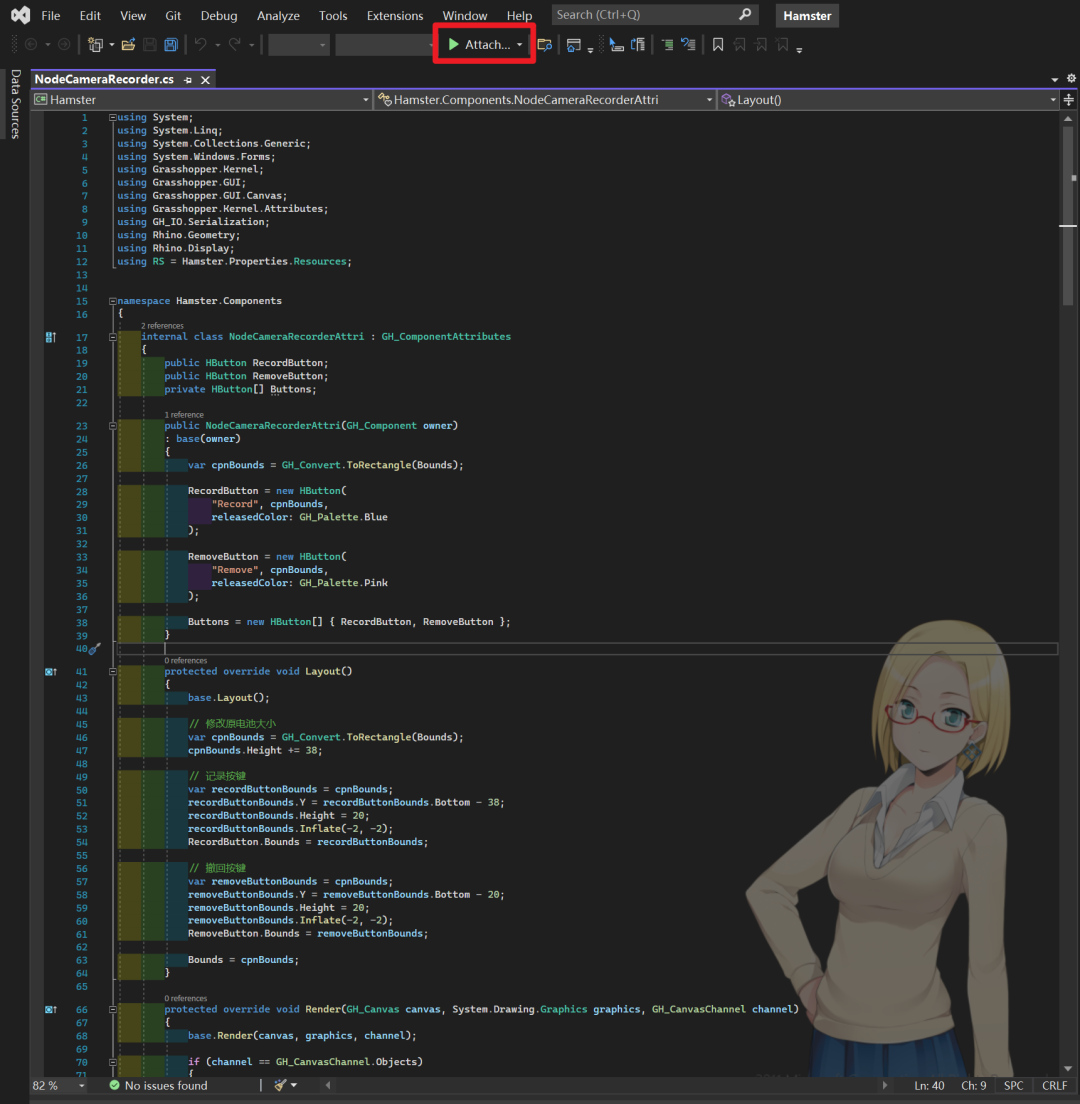The height and width of the screenshot is (1104, 1080).
Task: Toggle a bookmark using the bookmark toolbar icon
Action: click(719, 44)
